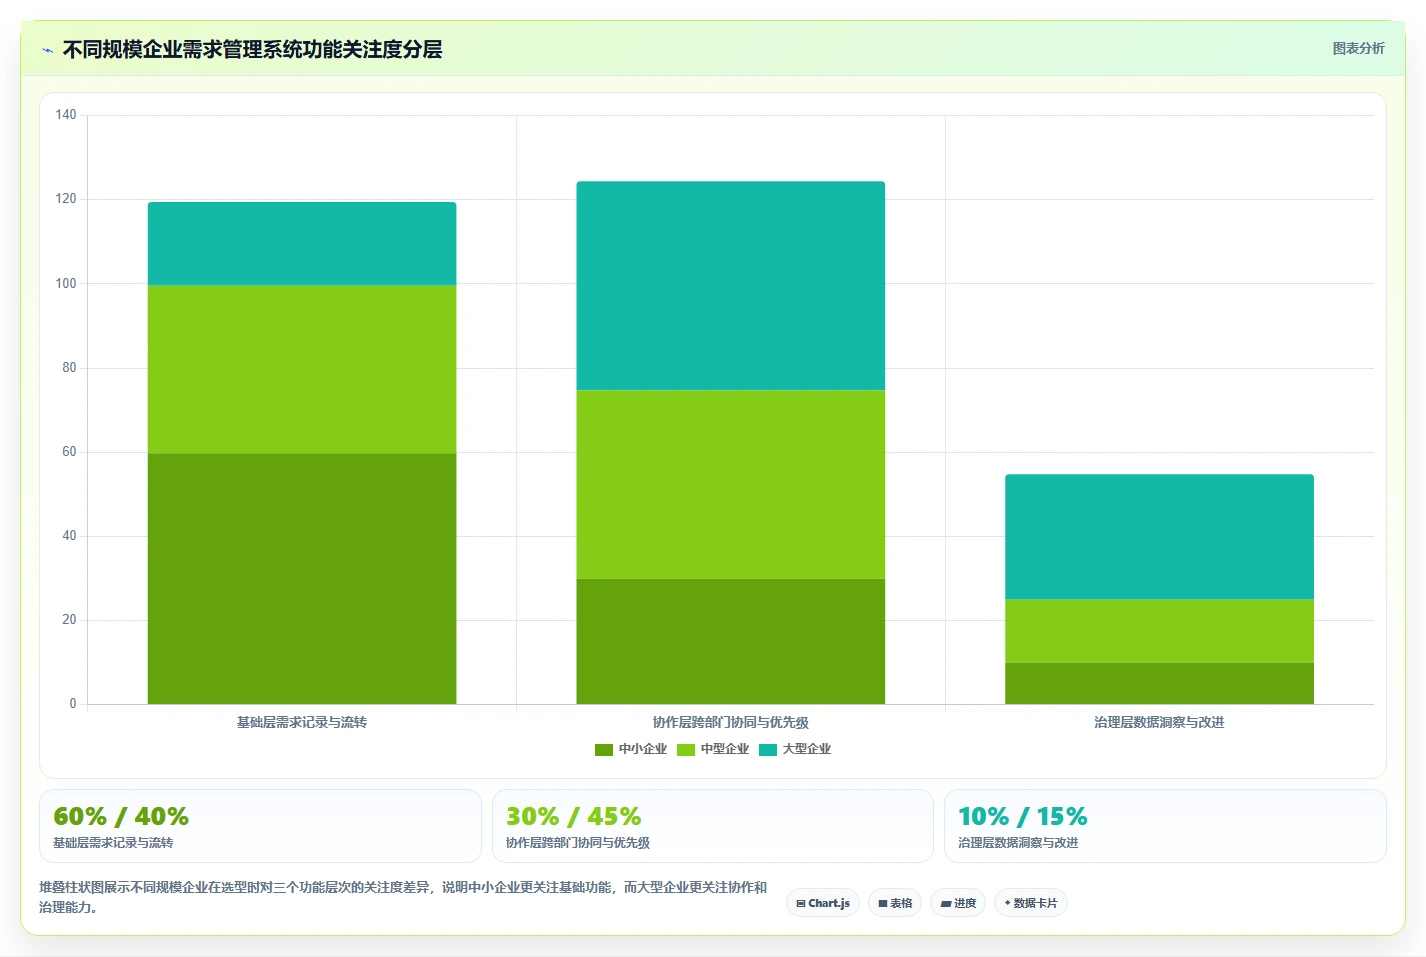Click the x-axis label 治理层数据洞察与改进
The image size is (1426, 957).
[x=1159, y=722]
